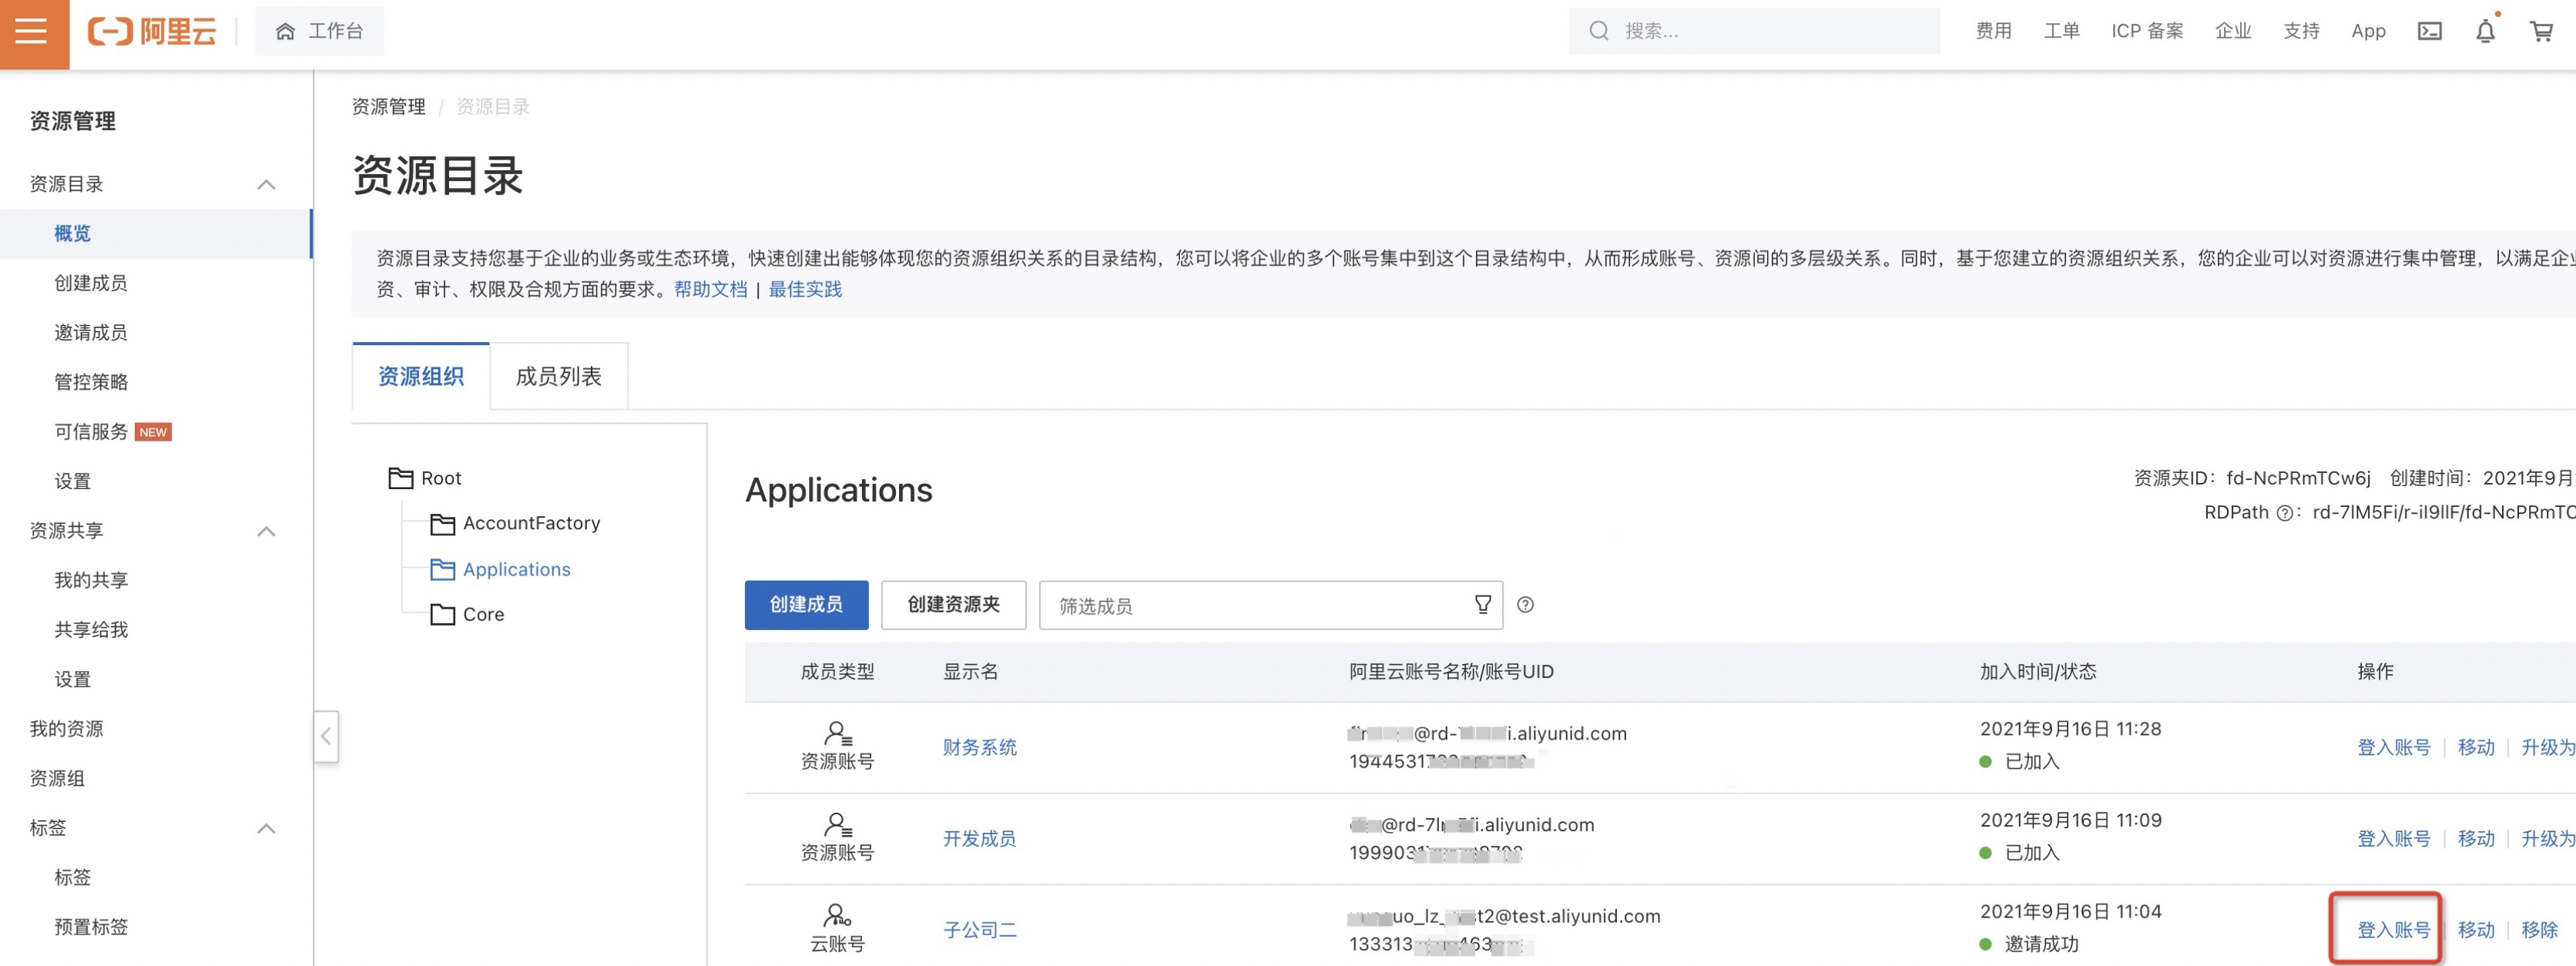Image resolution: width=2576 pixels, height=966 pixels.
Task: Collapse the 资源目录 sidebar section
Action: 266,185
